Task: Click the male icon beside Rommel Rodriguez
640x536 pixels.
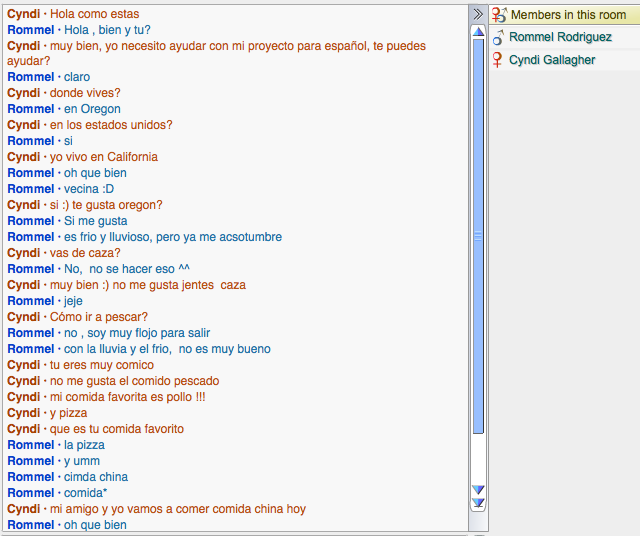Action: point(497,37)
